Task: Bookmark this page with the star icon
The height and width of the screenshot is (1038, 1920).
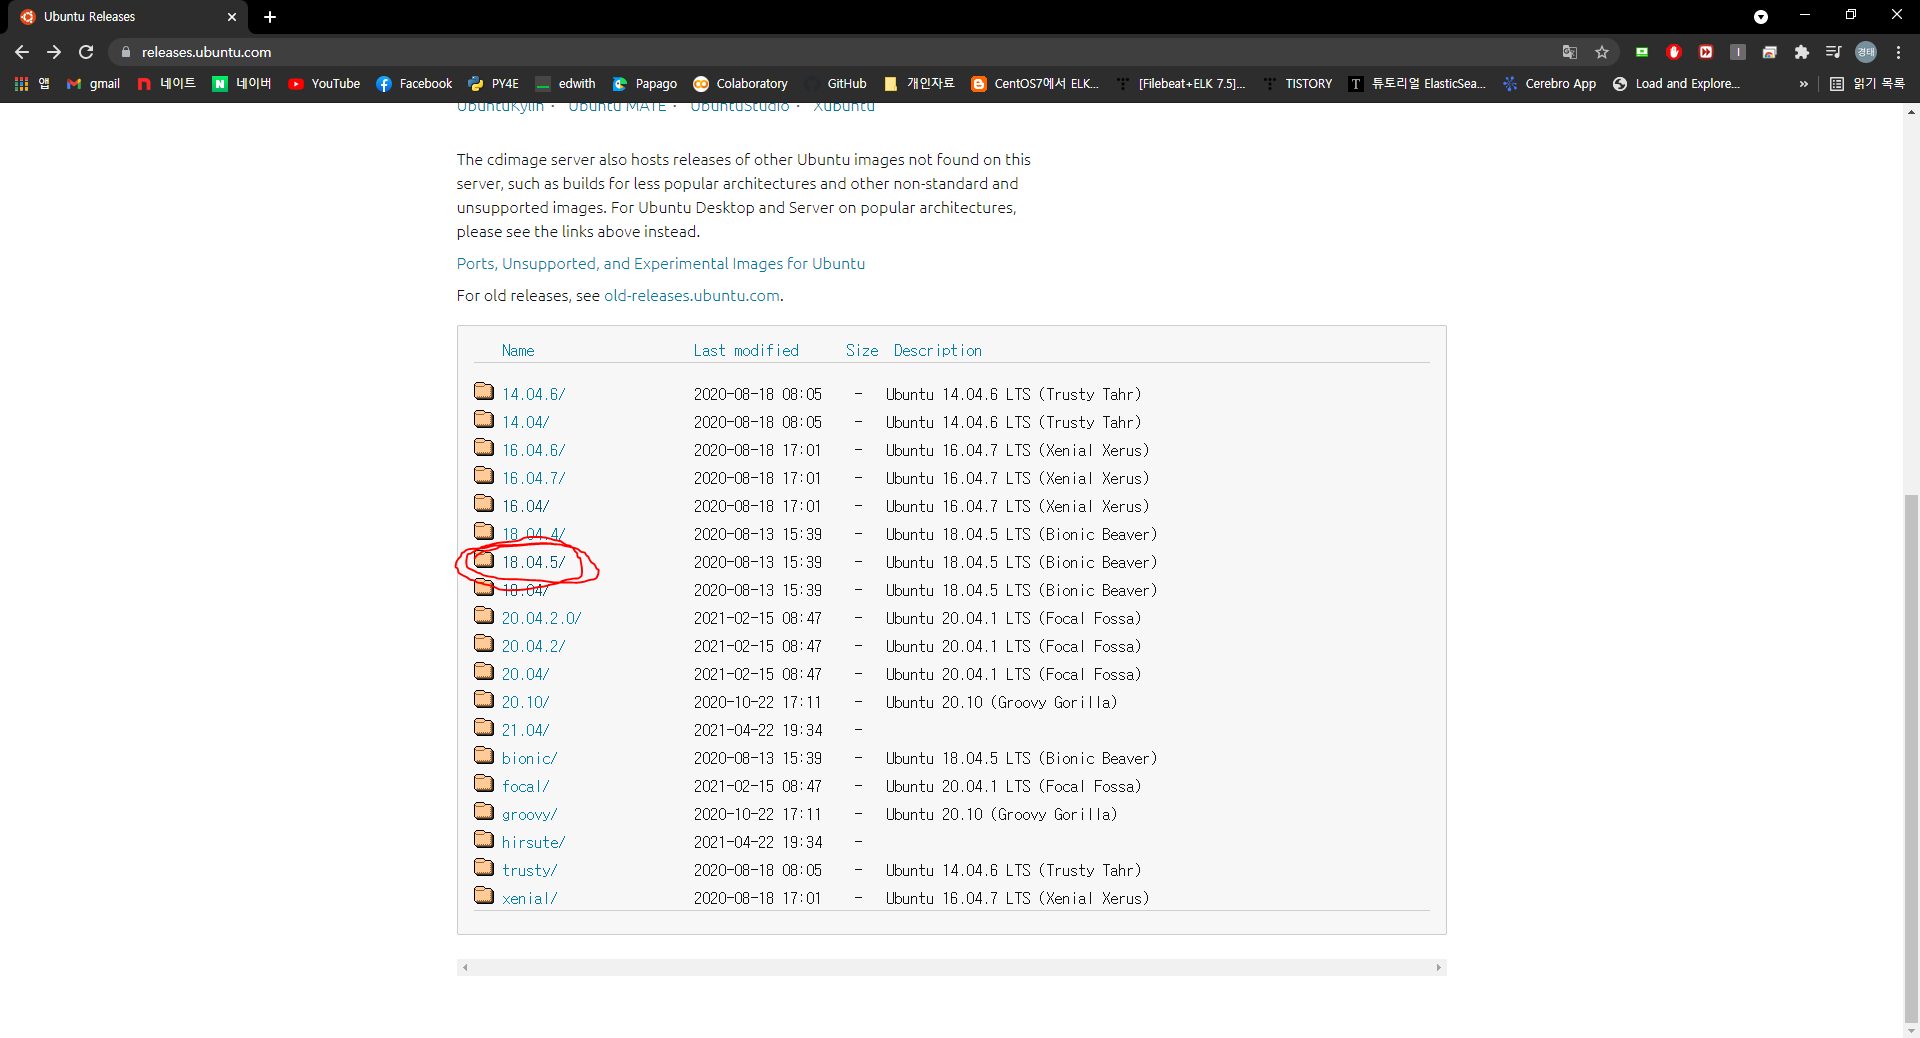Action: (x=1602, y=52)
